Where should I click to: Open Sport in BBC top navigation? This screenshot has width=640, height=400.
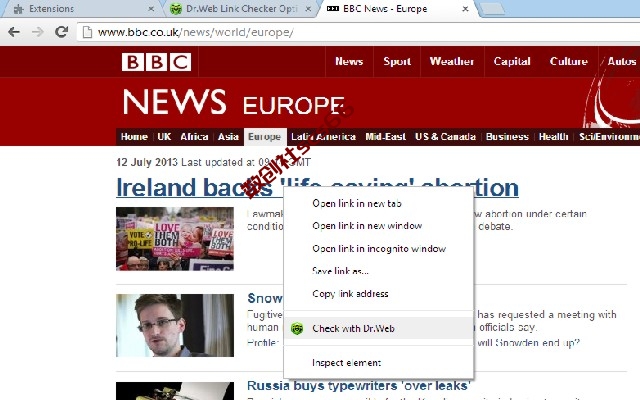coord(397,62)
